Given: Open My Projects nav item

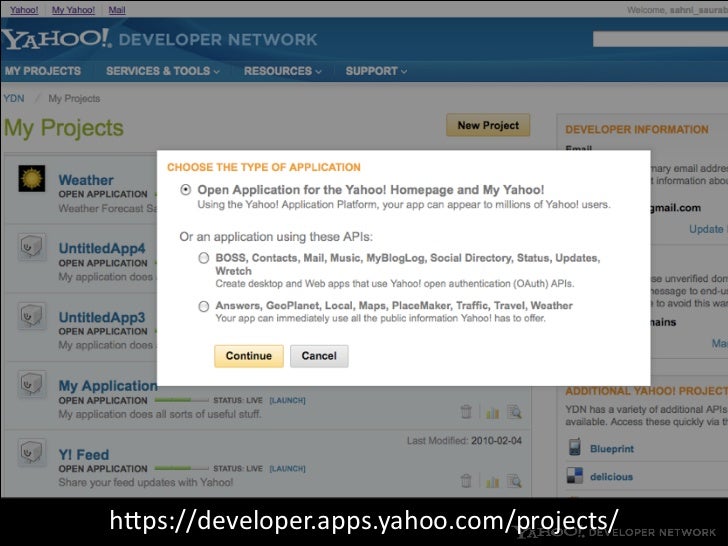Looking at the screenshot, I should tap(43, 71).
